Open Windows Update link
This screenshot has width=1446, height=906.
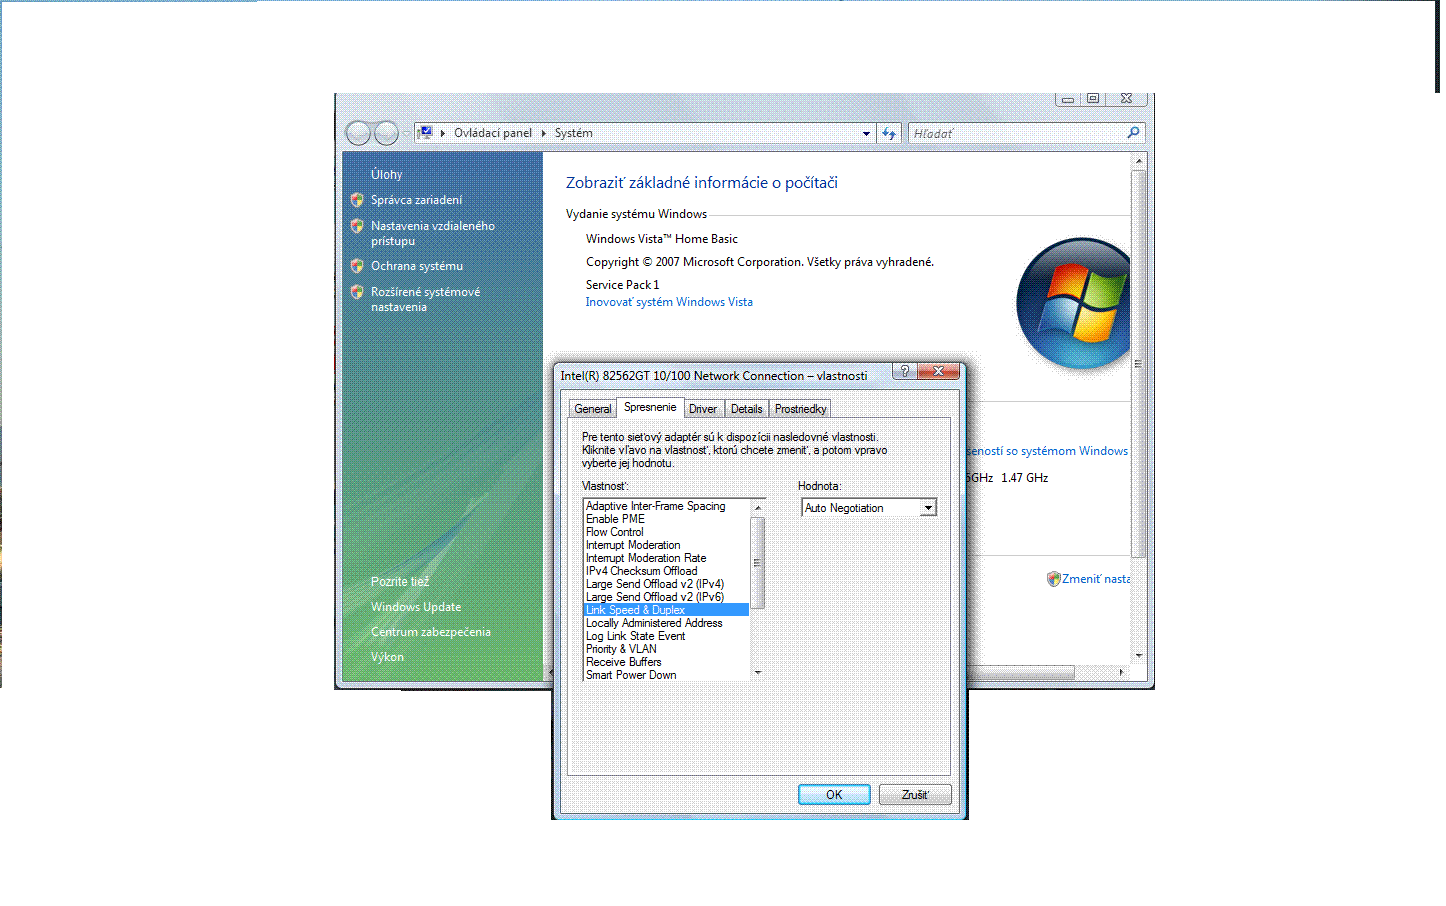(416, 607)
